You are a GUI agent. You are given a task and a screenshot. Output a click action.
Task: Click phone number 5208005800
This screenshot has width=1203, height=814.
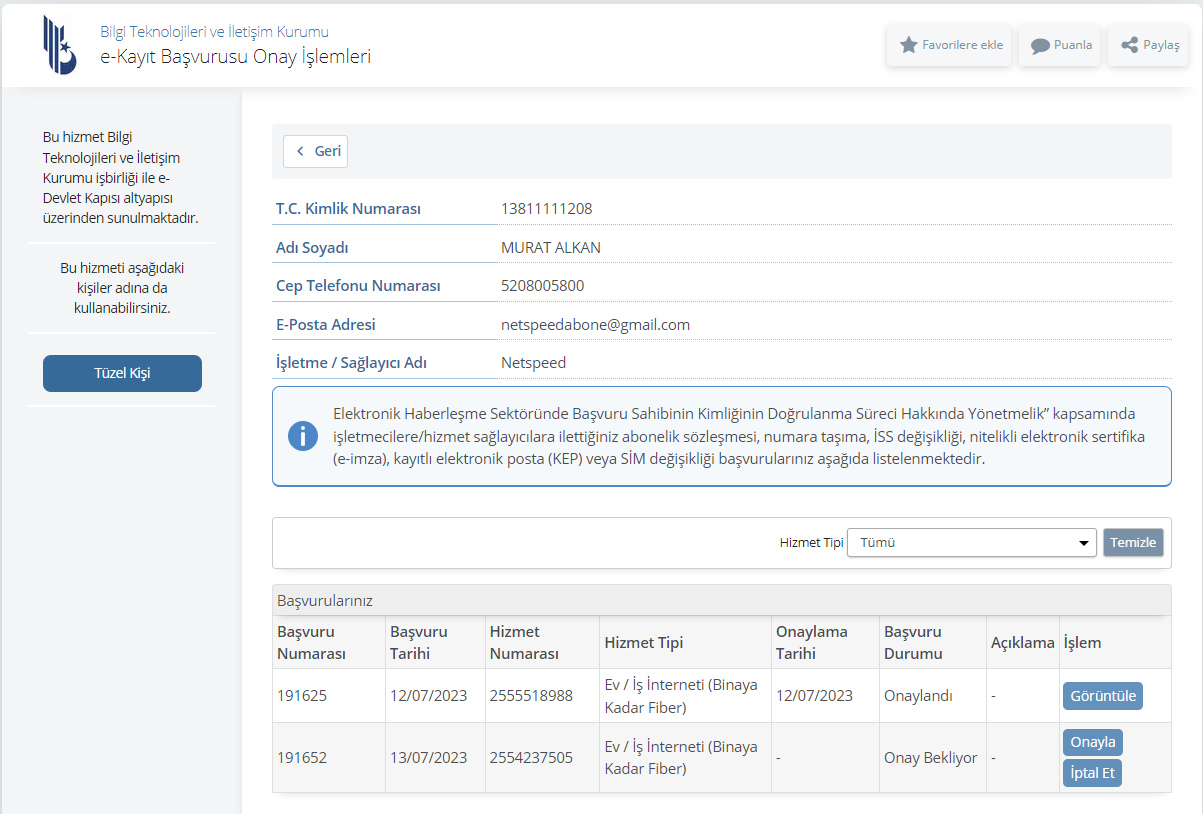543,286
